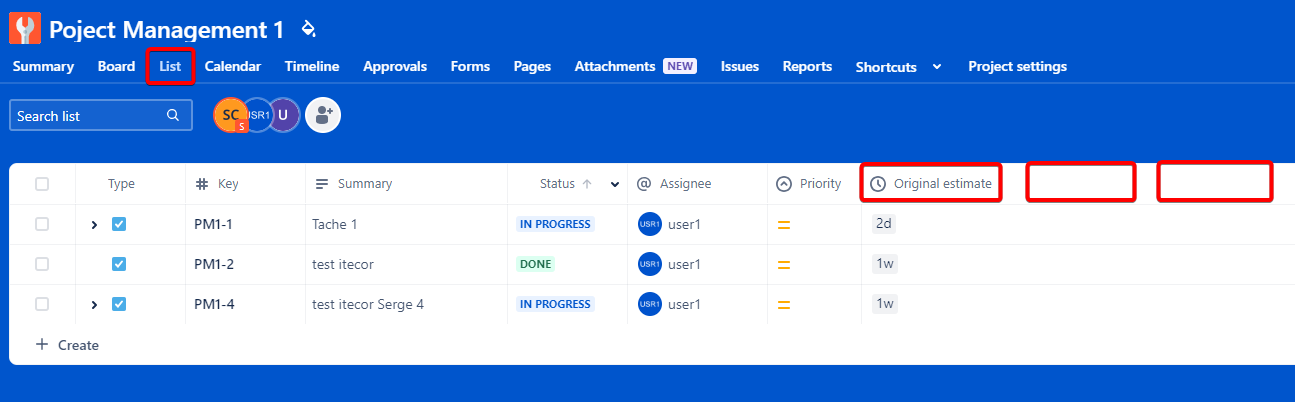Click the task type icon for PM1-2
Image resolution: width=1295 pixels, height=402 pixels.
click(x=119, y=264)
